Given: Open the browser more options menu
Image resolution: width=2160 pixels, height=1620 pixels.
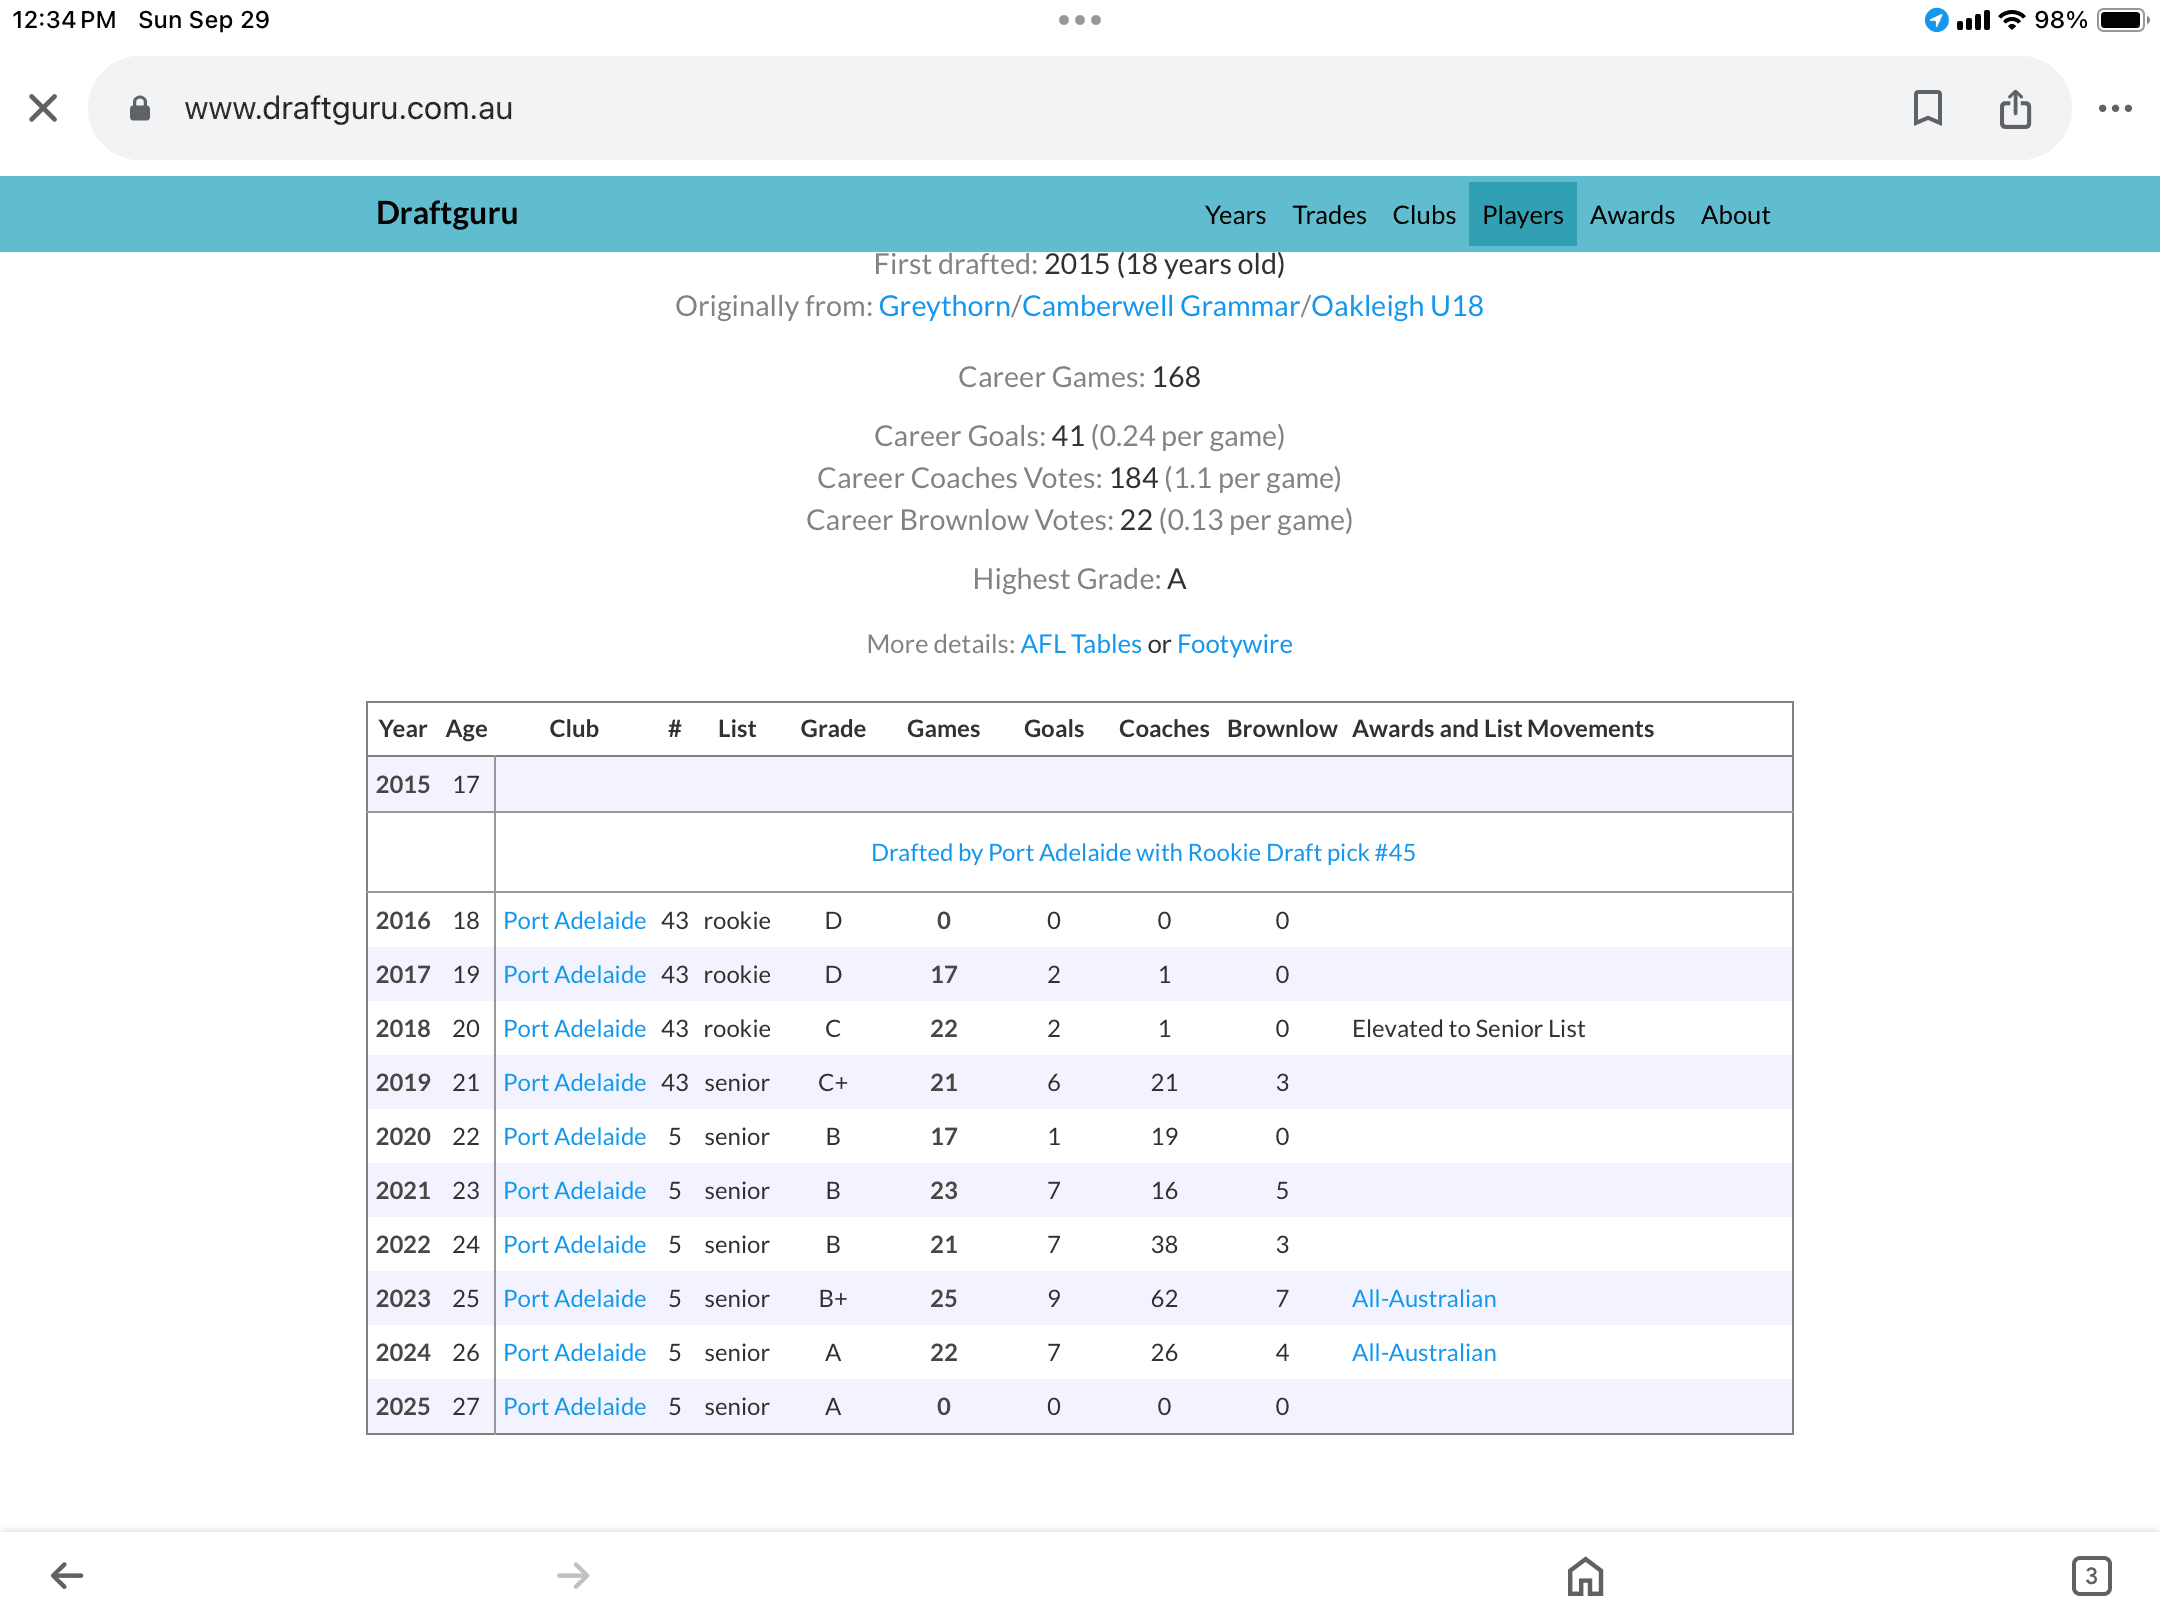Looking at the screenshot, I should coord(2115,108).
